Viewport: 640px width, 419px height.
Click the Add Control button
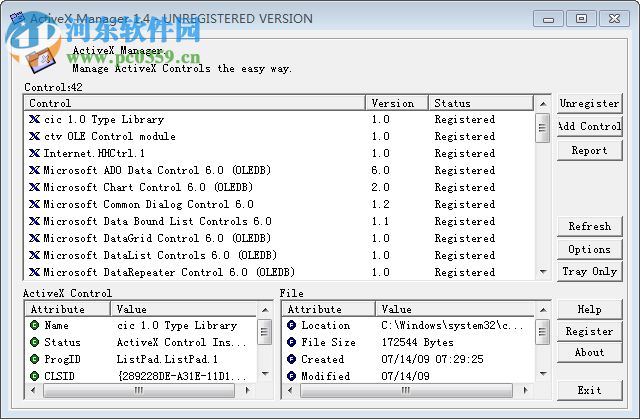tap(589, 126)
